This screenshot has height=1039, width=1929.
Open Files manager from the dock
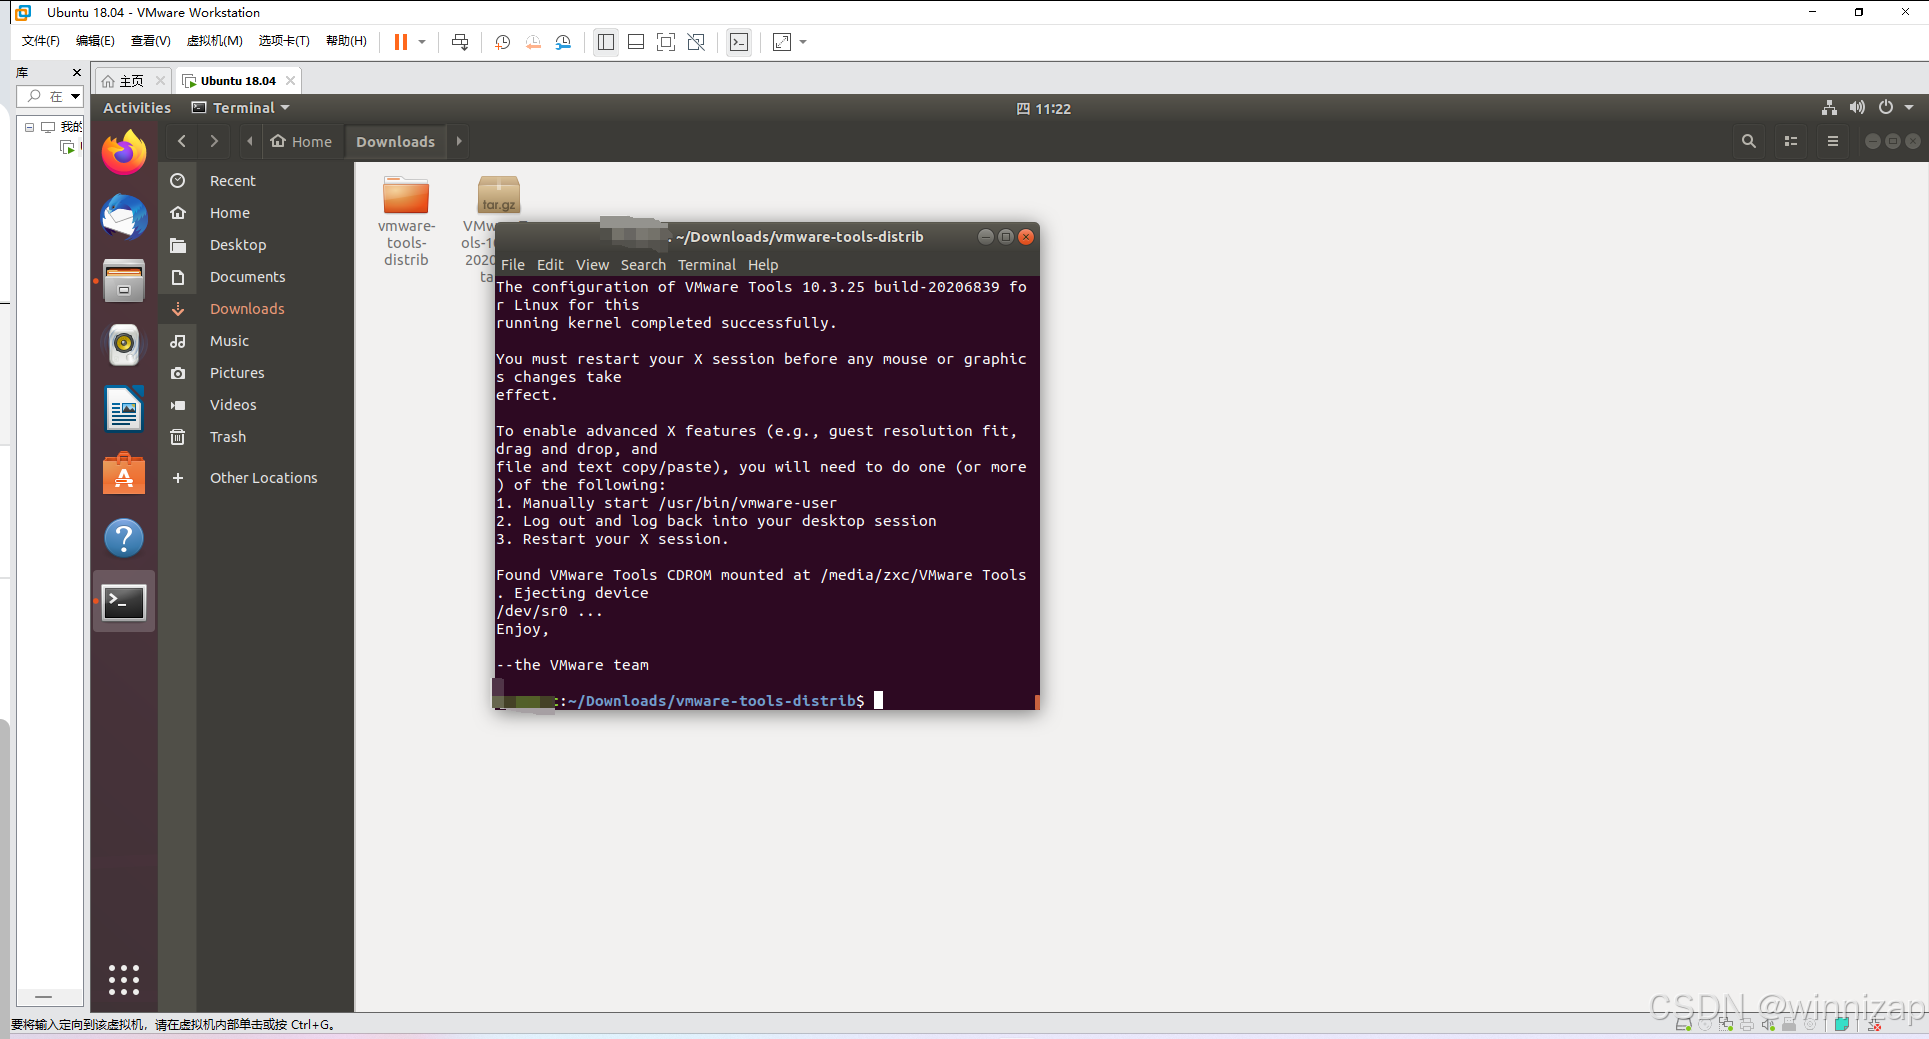coord(124,281)
